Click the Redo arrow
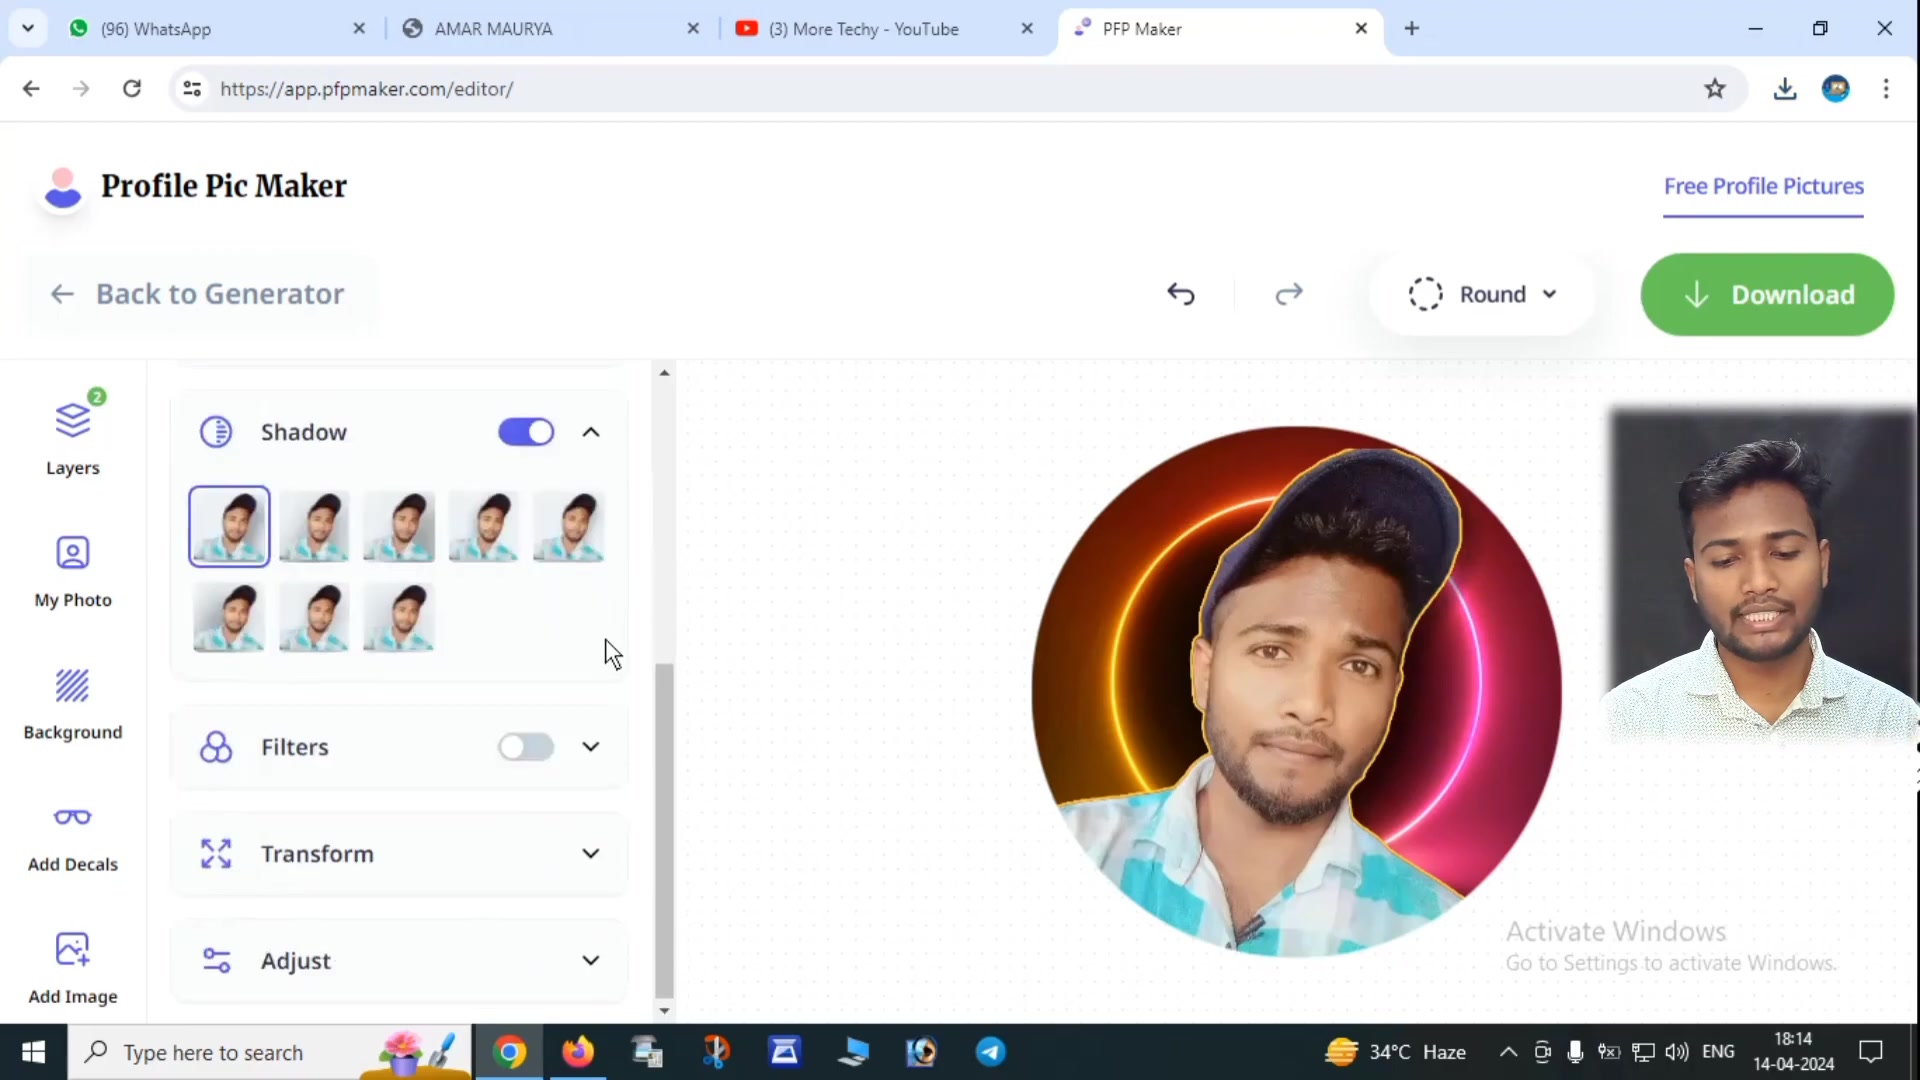Image resolution: width=1920 pixels, height=1080 pixels. coord(1289,294)
